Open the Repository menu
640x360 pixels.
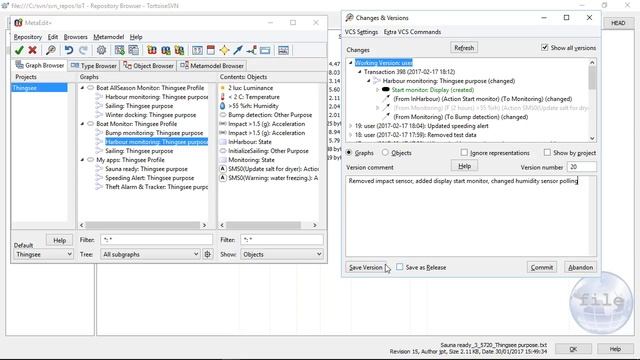(x=28, y=37)
